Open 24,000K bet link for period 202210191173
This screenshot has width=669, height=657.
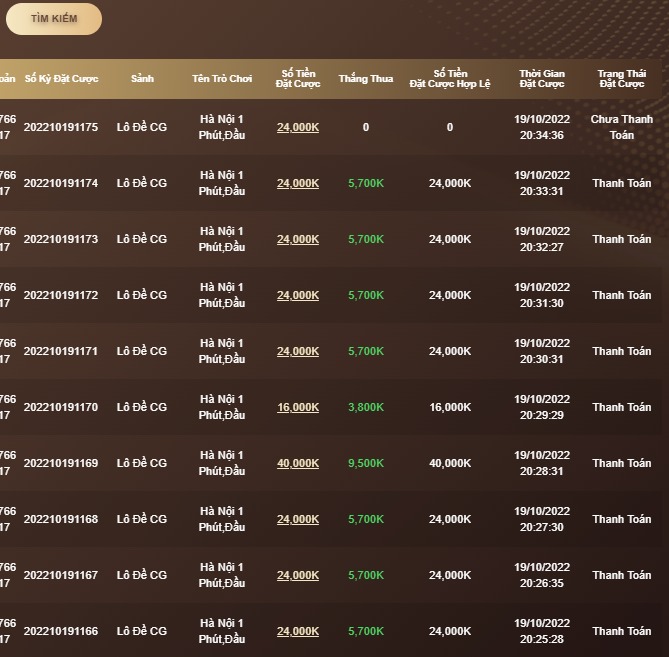click(x=298, y=240)
